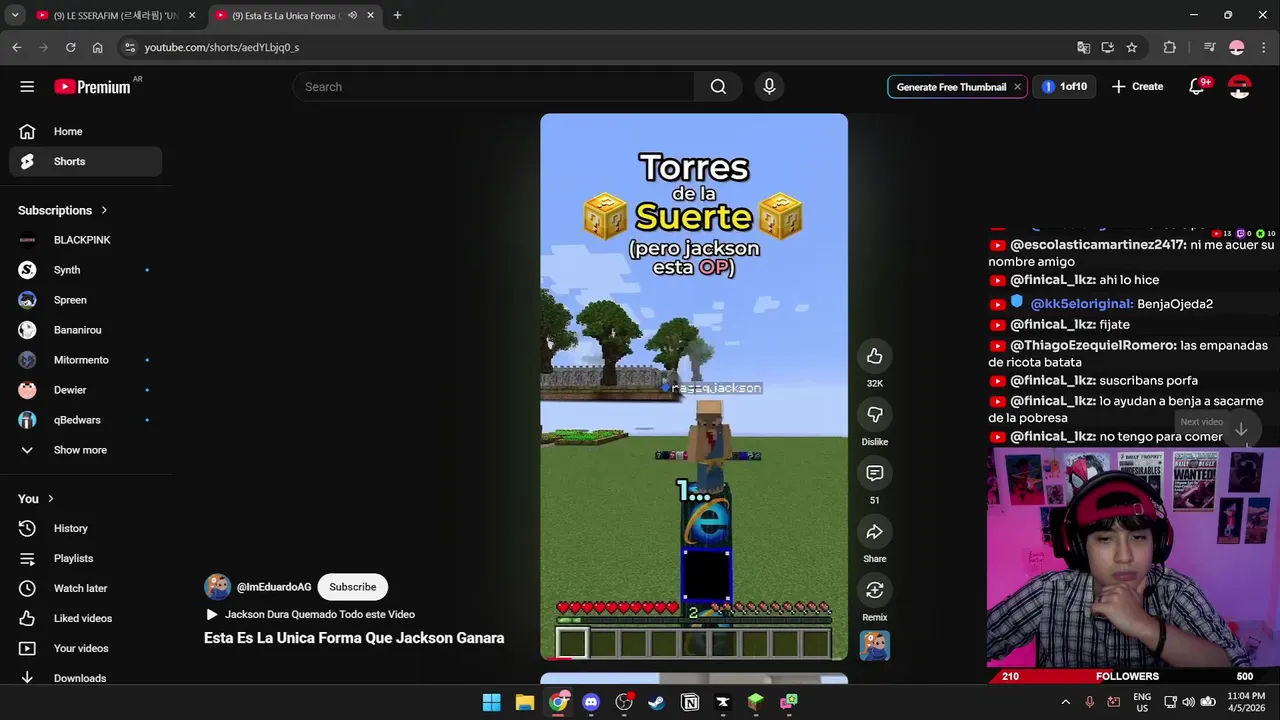Install app icon in address bar

pos(1108,47)
